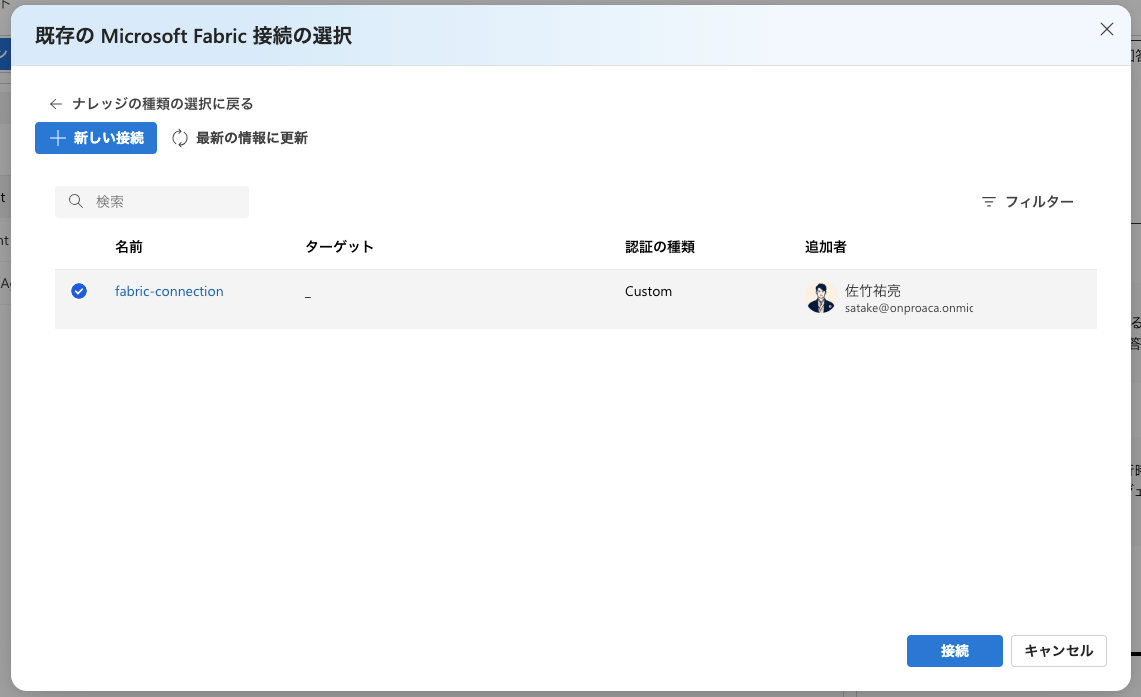Open the フィルター filter options
Image resolution: width=1141 pixels, height=697 pixels.
(x=1027, y=202)
